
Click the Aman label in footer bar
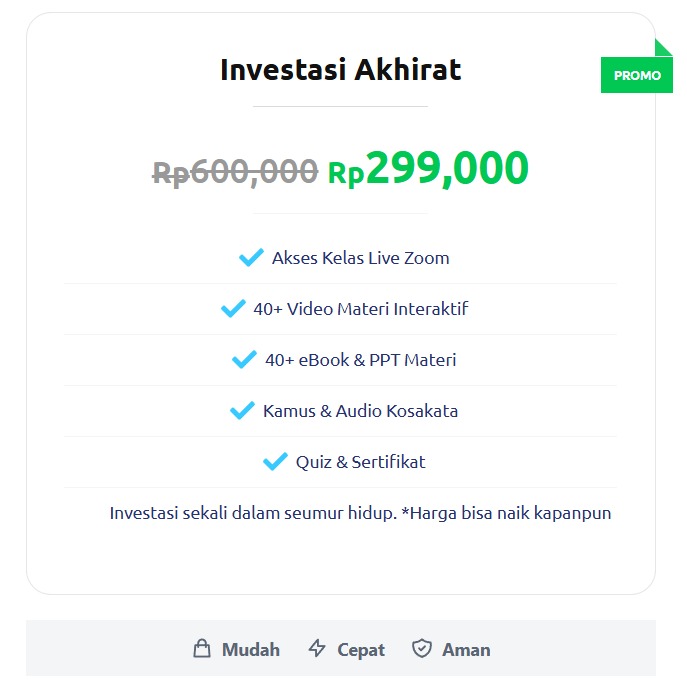(x=466, y=650)
